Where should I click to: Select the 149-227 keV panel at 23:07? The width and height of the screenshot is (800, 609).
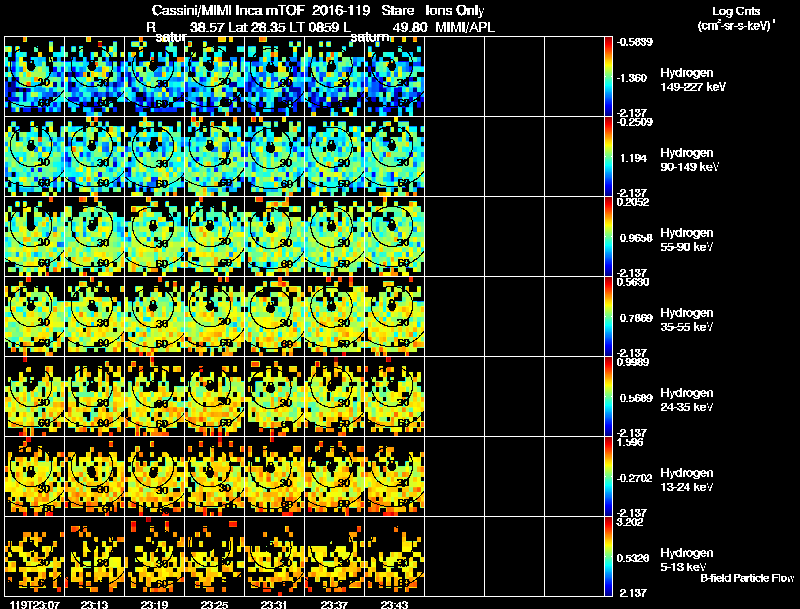[x=34, y=77]
